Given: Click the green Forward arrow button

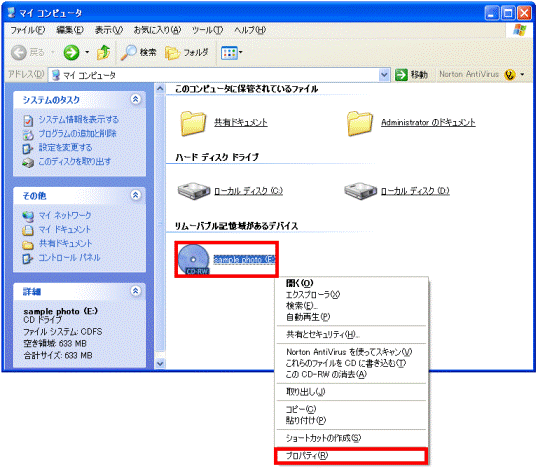Looking at the screenshot, I should coord(71,52).
